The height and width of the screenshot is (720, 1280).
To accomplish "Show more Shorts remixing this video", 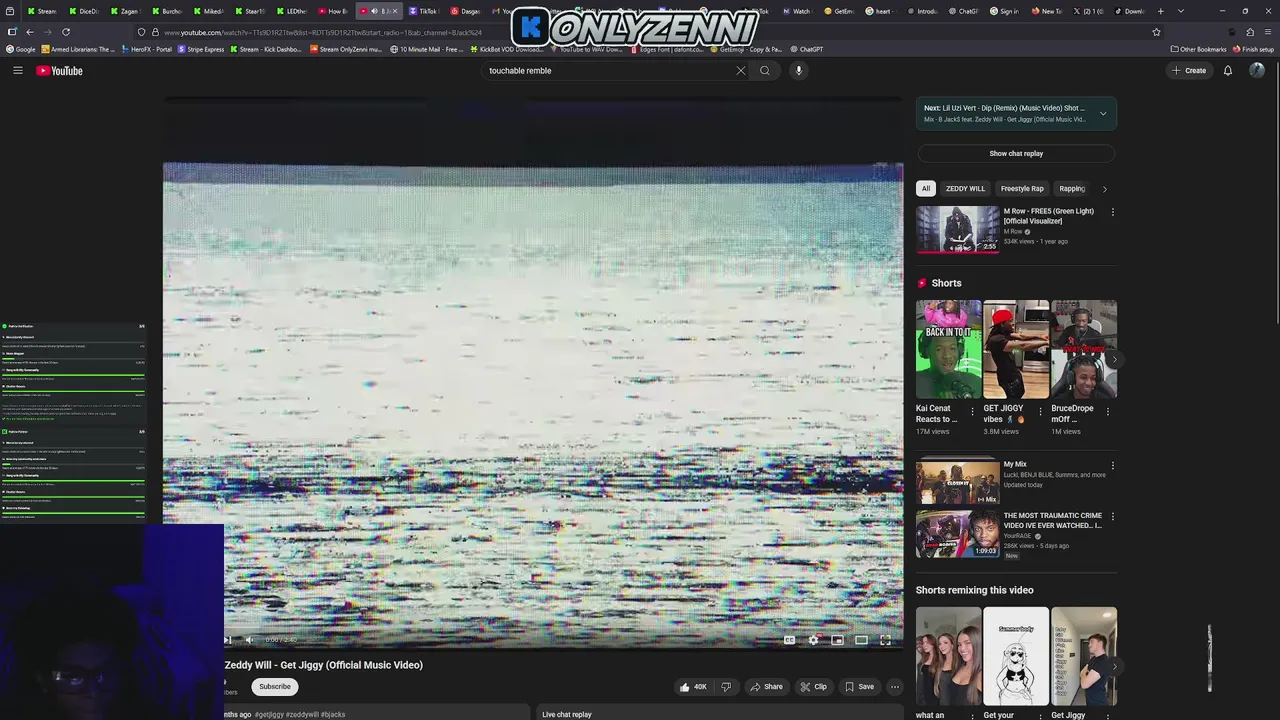I will click(x=1114, y=667).
